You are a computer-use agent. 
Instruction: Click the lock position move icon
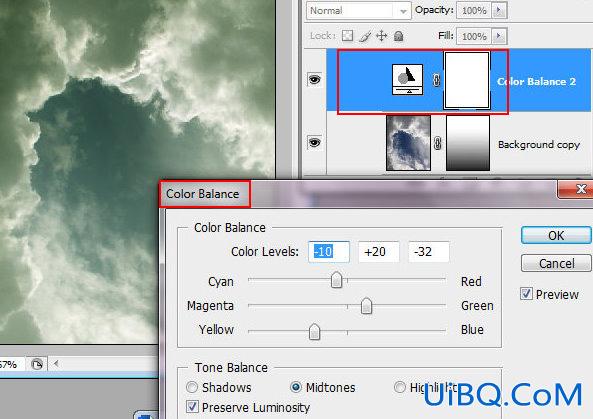(x=382, y=36)
